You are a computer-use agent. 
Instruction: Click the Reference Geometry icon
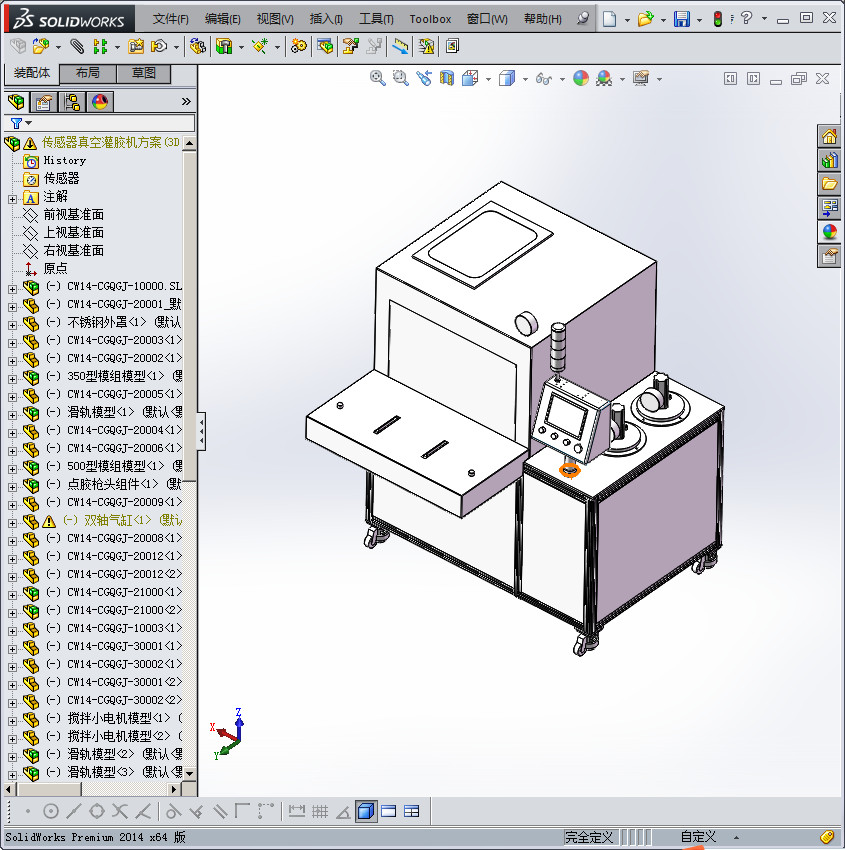(260, 47)
